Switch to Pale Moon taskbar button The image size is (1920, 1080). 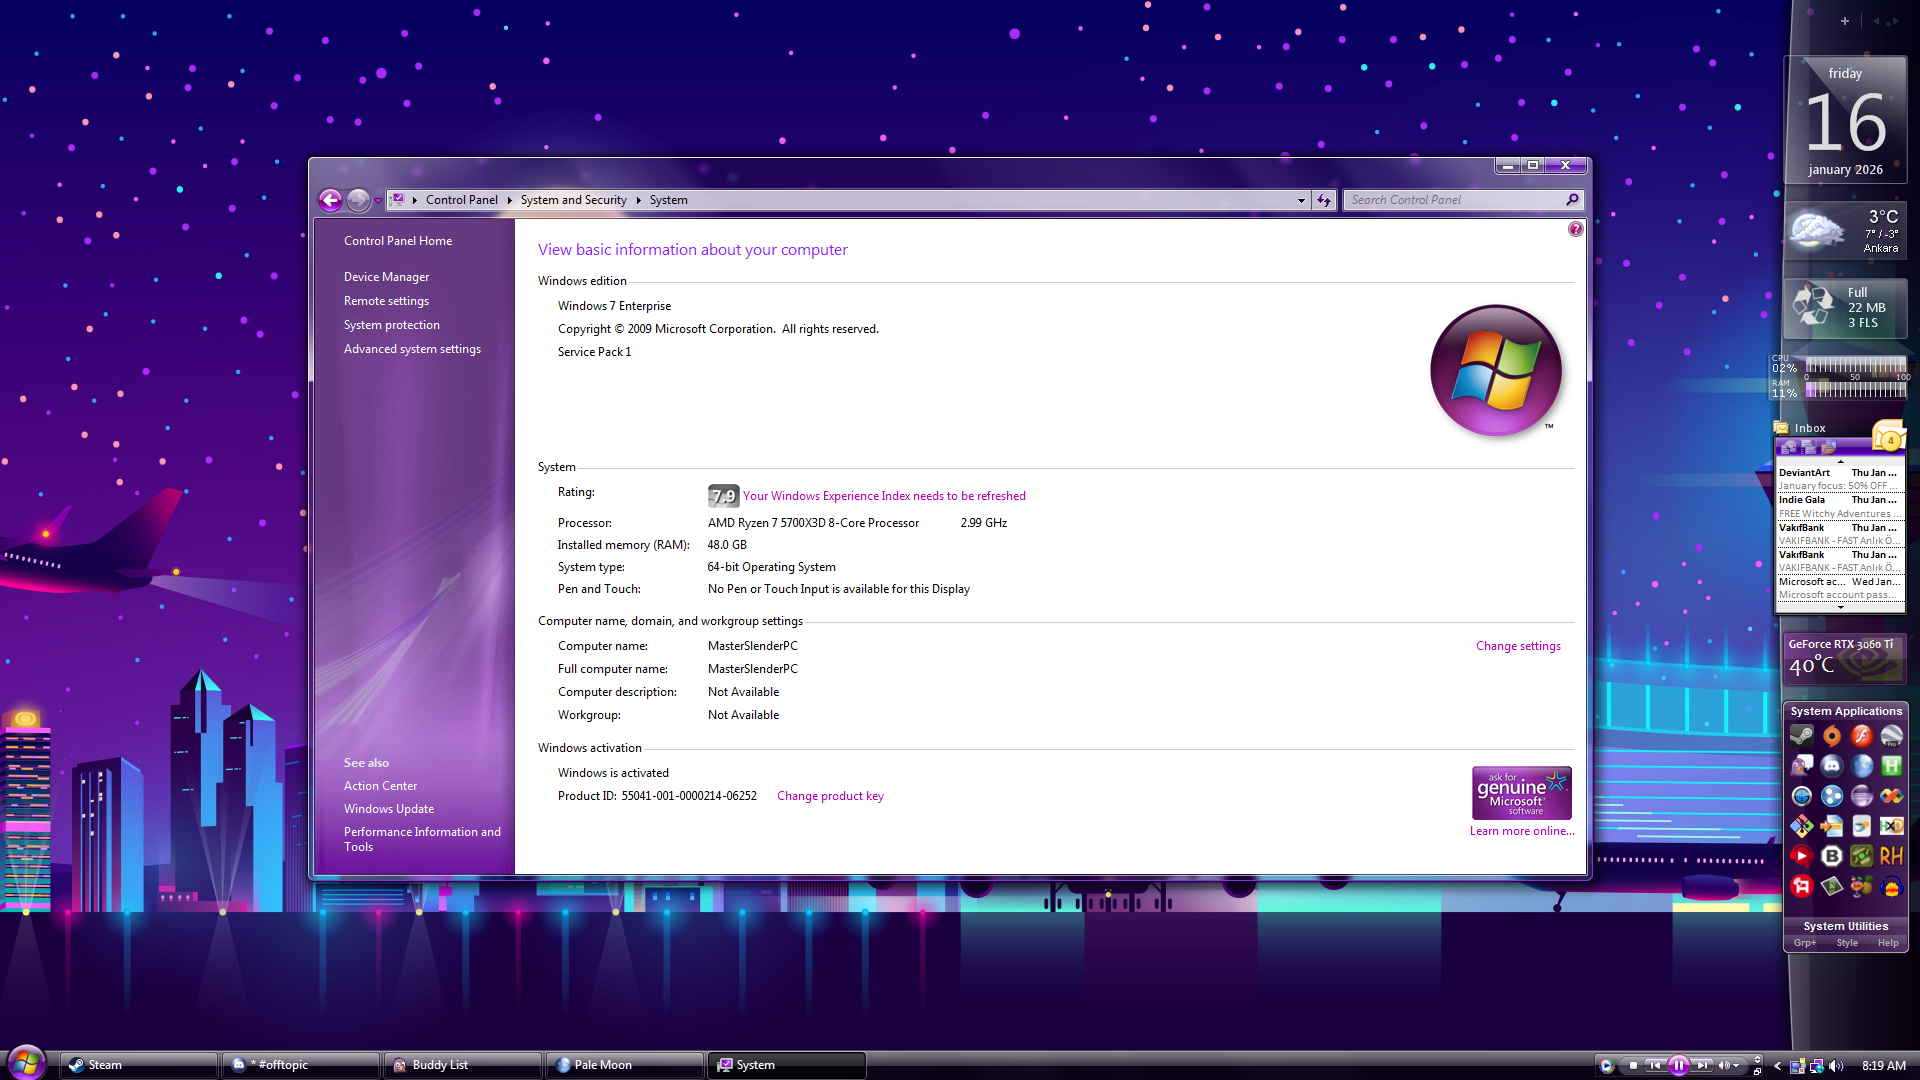click(x=626, y=1065)
